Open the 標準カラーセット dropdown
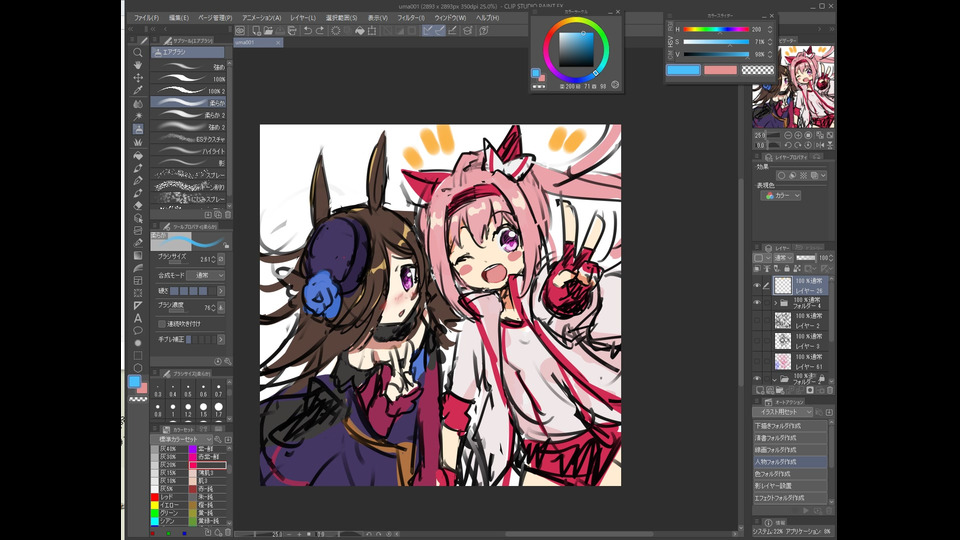The image size is (960, 540). click(x=182, y=439)
